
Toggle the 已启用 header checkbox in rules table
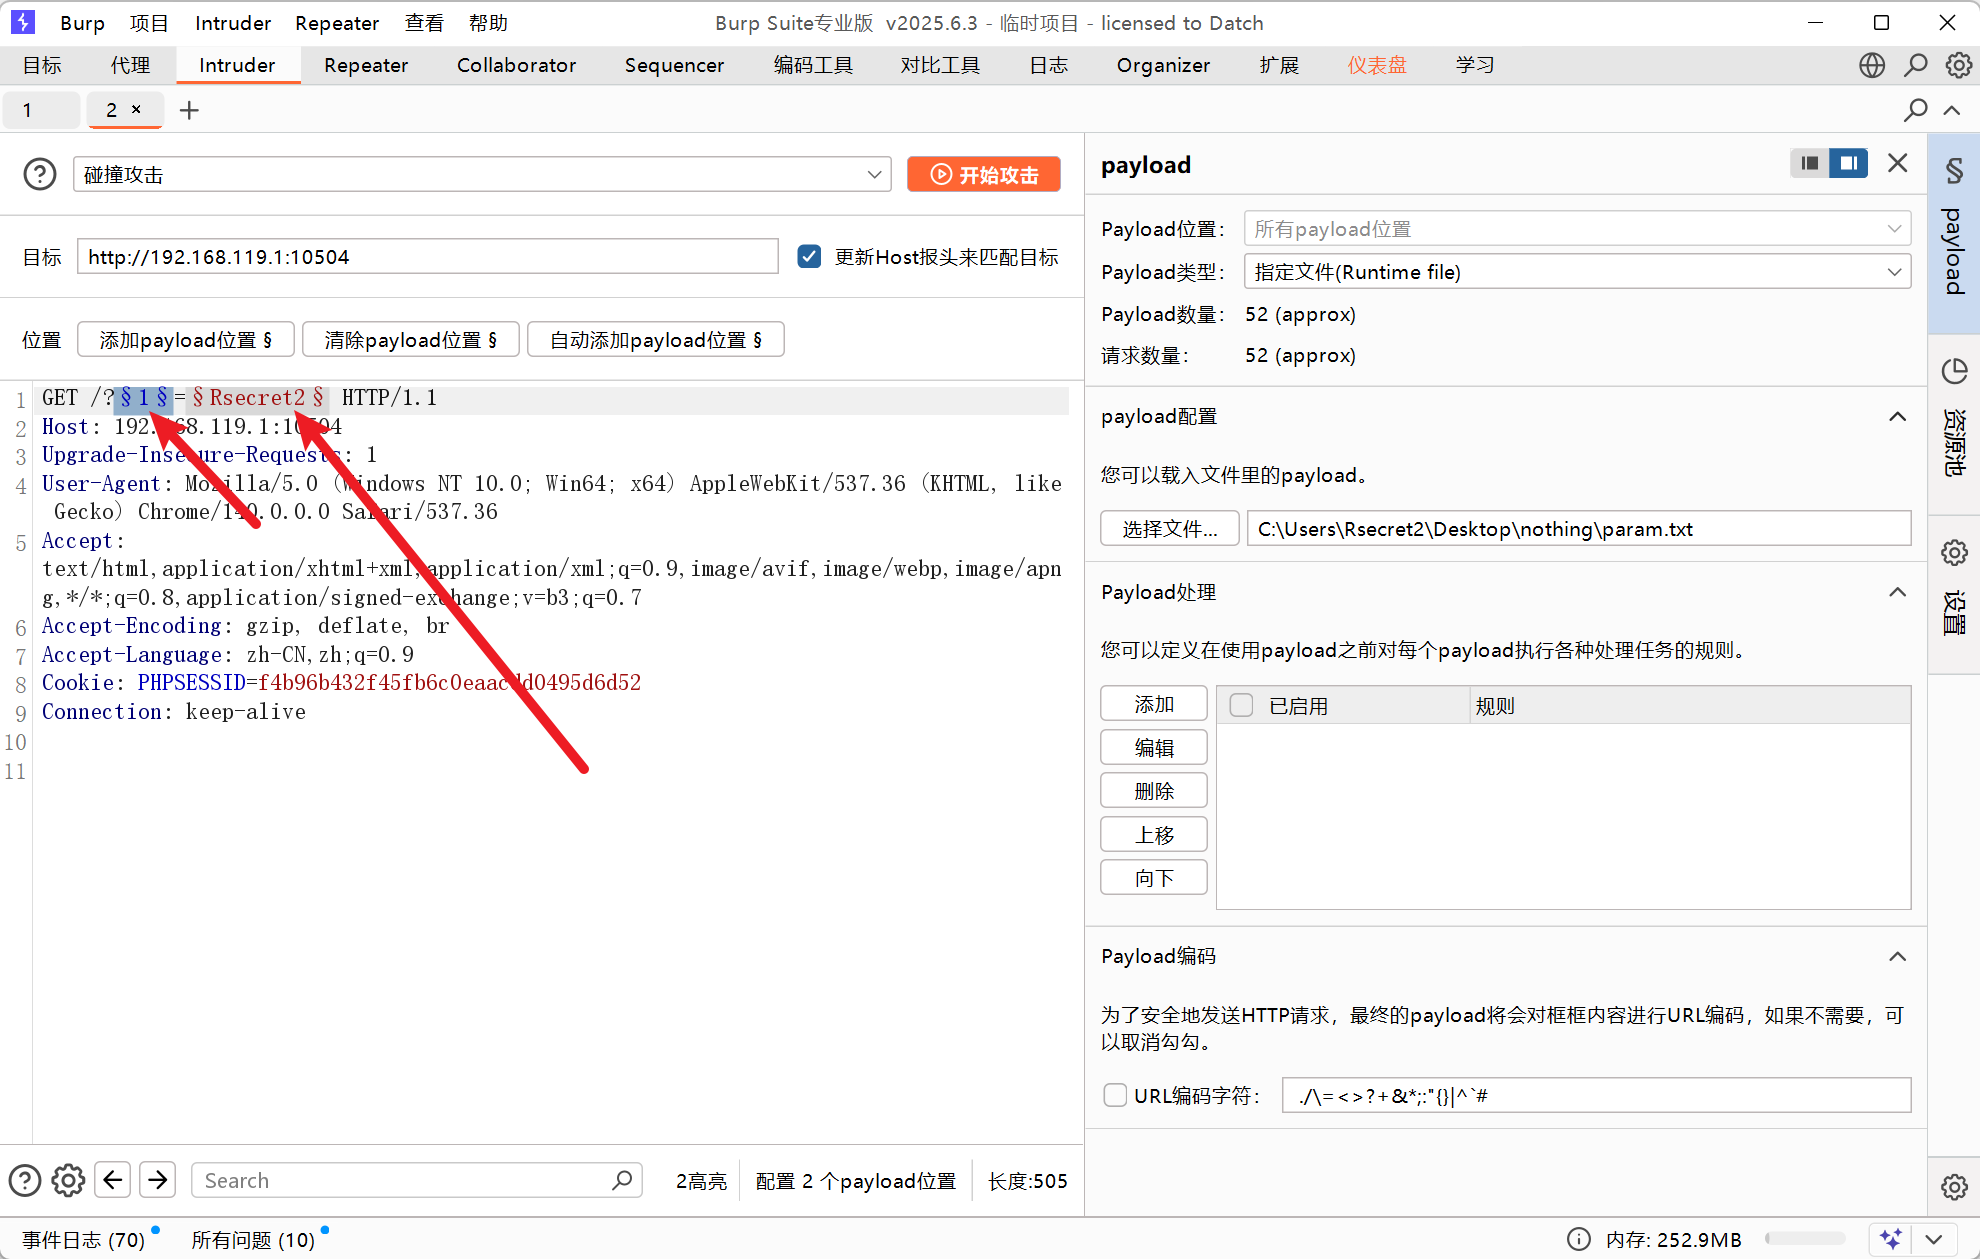(1241, 706)
